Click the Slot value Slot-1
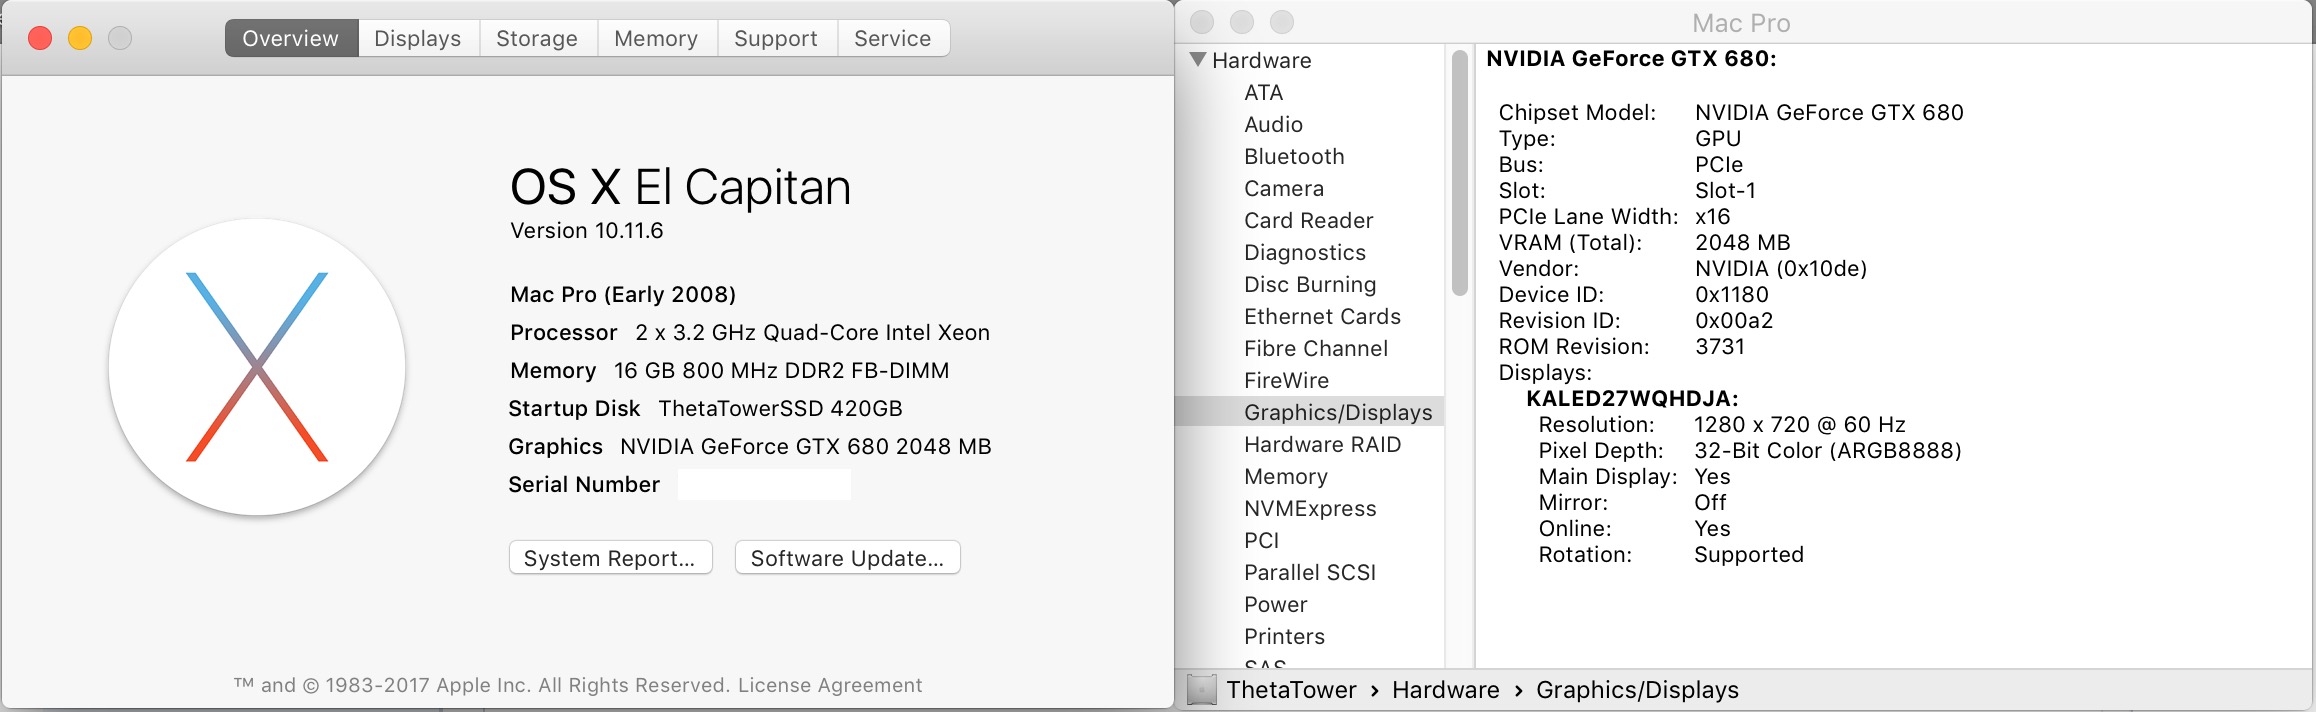Screen dimensions: 2316x712 point(1725,190)
